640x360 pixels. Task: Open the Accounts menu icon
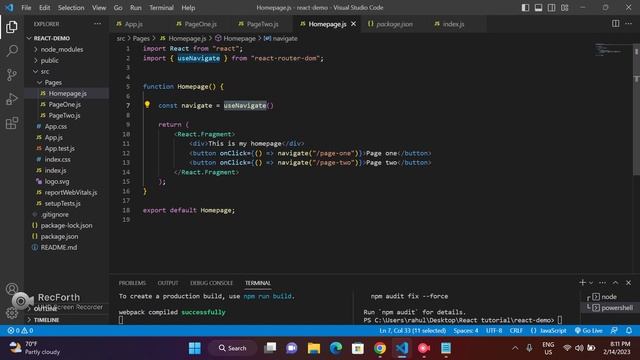[x=12, y=289]
